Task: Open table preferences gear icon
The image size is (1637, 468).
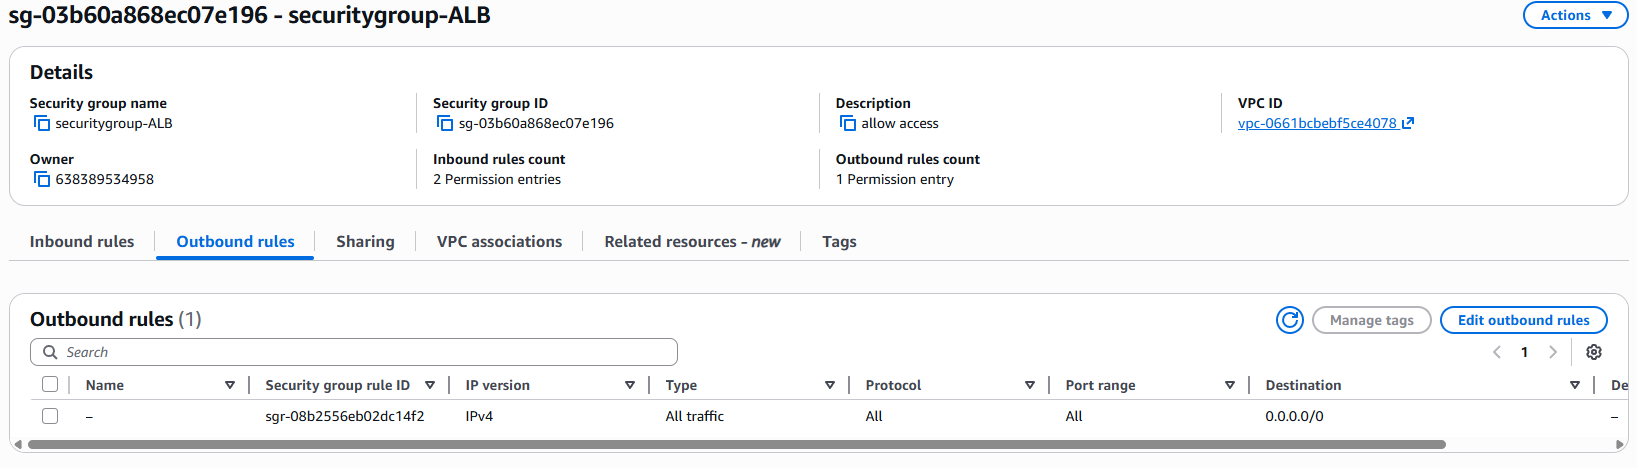Action: pyautogui.click(x=1594, y=352)
